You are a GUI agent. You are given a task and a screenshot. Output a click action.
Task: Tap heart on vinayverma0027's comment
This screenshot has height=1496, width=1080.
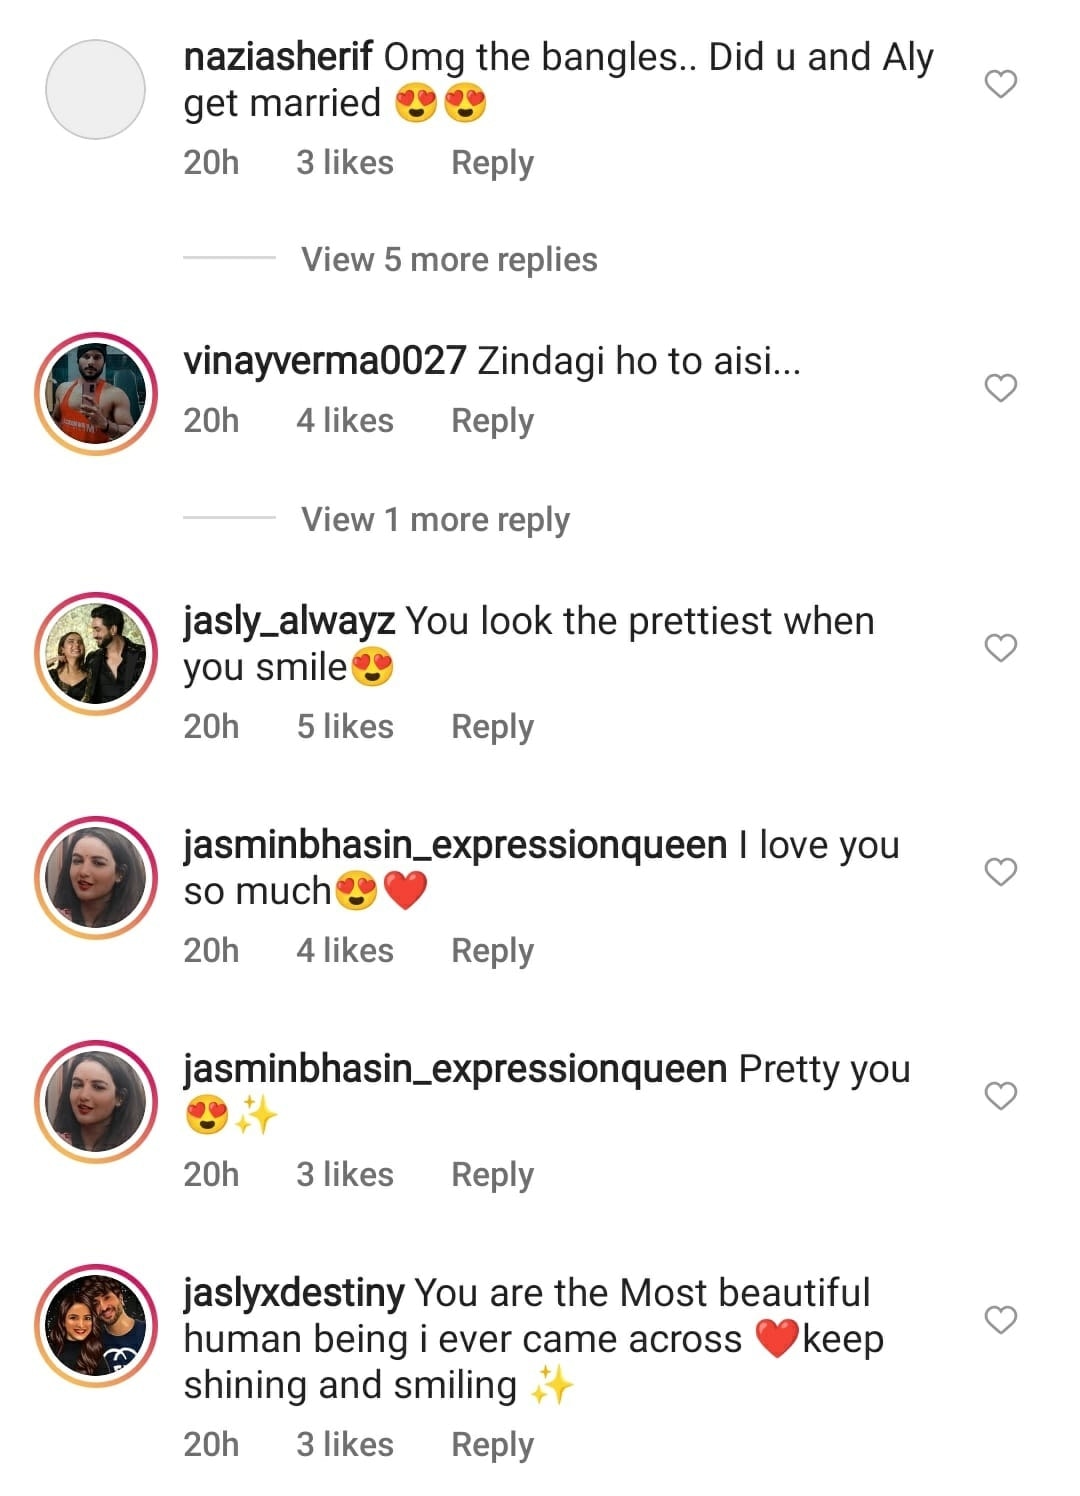tap(1000, 388)
